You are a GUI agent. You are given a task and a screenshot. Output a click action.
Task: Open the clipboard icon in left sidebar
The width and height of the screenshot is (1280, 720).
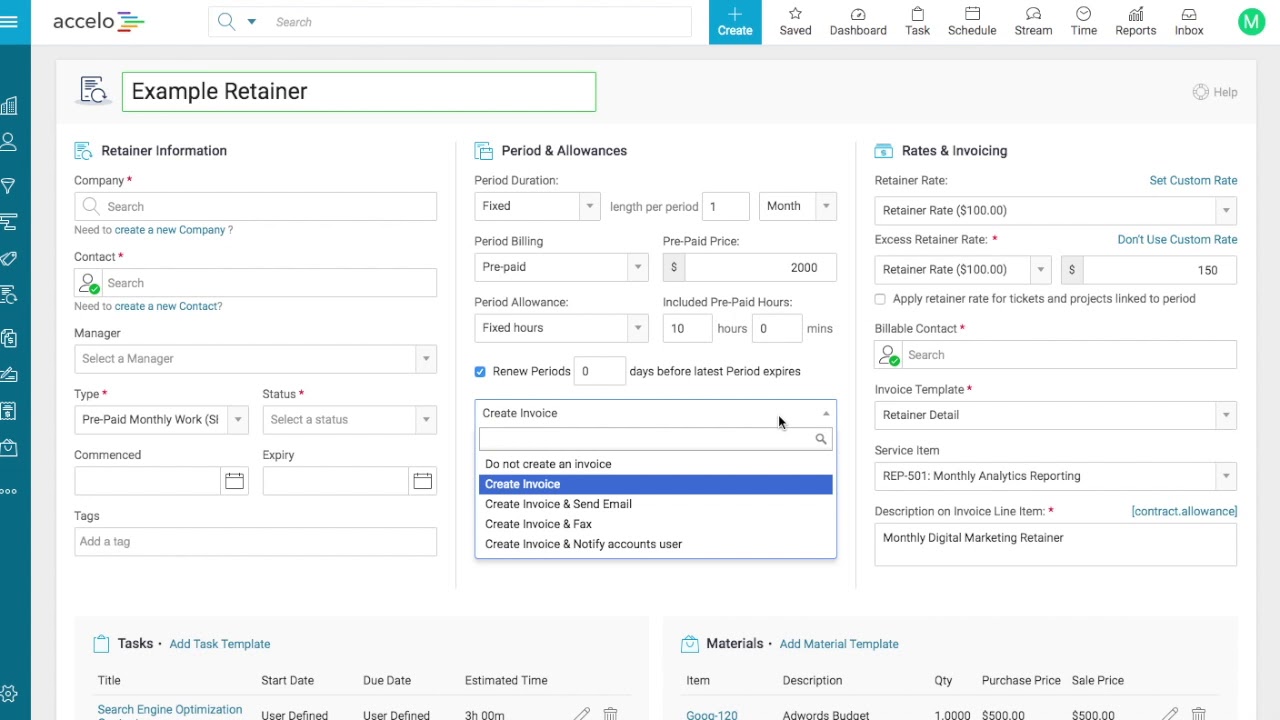pyautogui.click(x=9, y=339)
